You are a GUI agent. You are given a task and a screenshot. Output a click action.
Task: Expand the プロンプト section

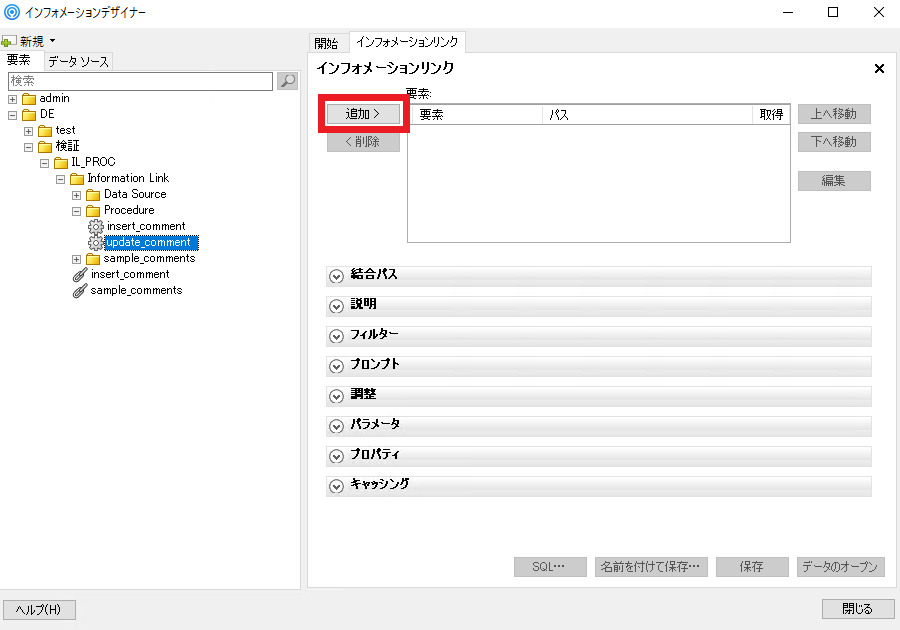pos(336,365)
